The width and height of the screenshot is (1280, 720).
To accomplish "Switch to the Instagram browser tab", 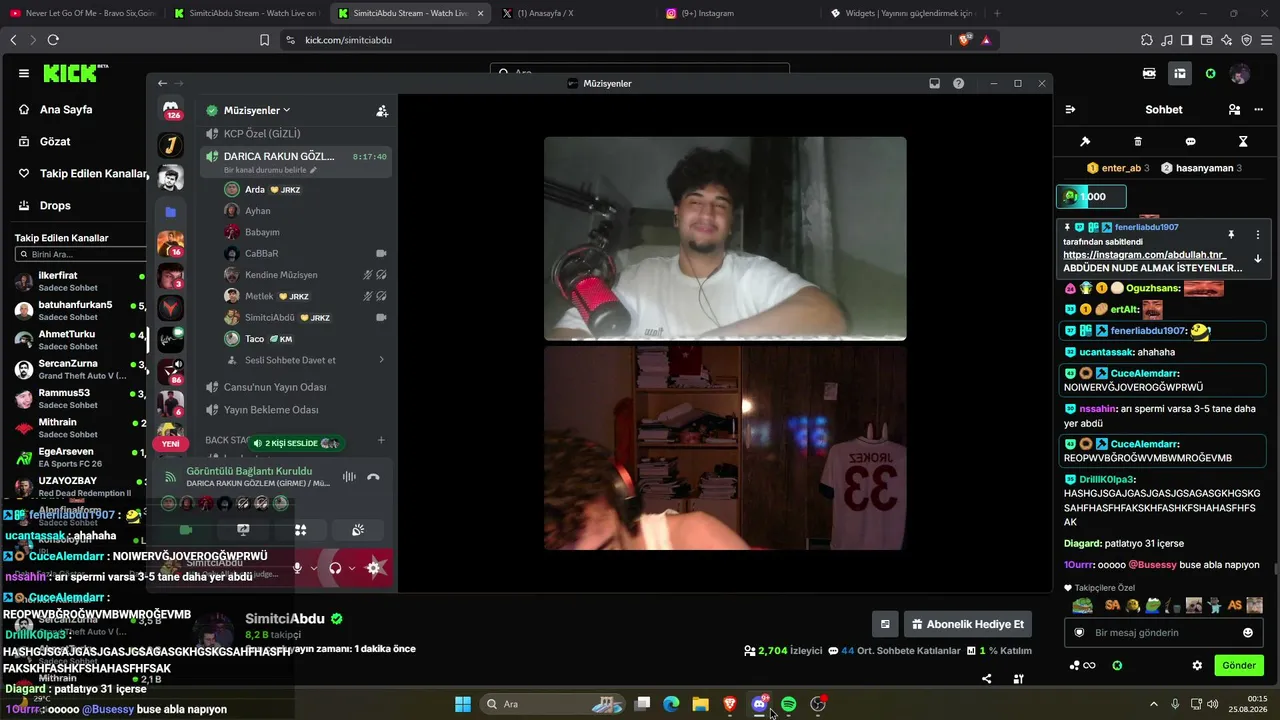I will (739, 13).
